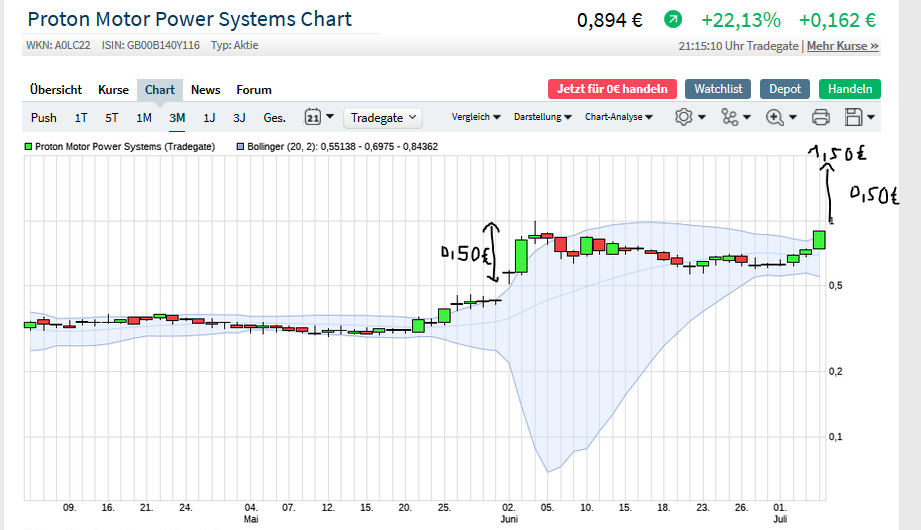Expand the zoom dropdown arrow

793,117
